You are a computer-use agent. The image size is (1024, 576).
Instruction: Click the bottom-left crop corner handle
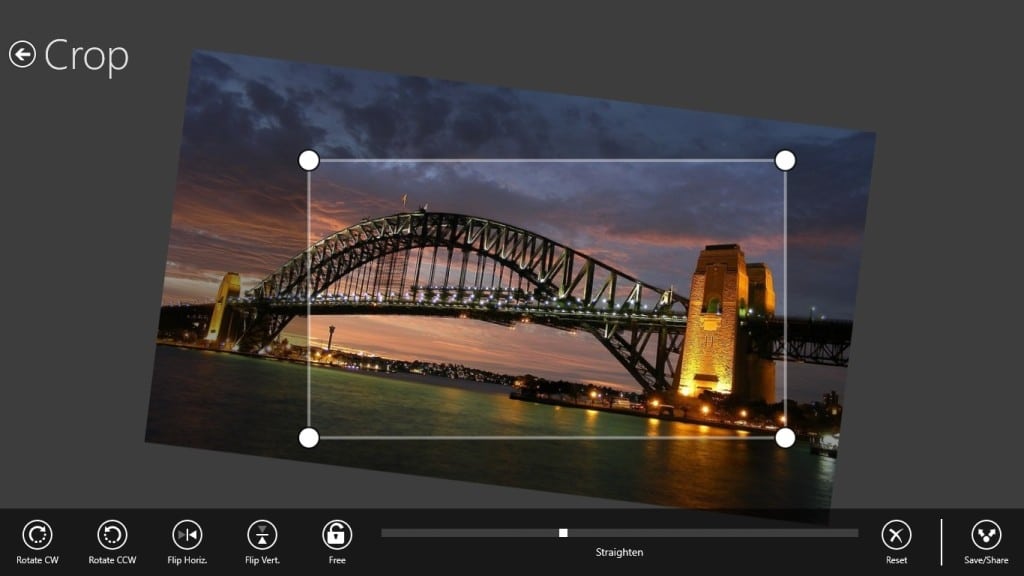(x=308, y=438)
